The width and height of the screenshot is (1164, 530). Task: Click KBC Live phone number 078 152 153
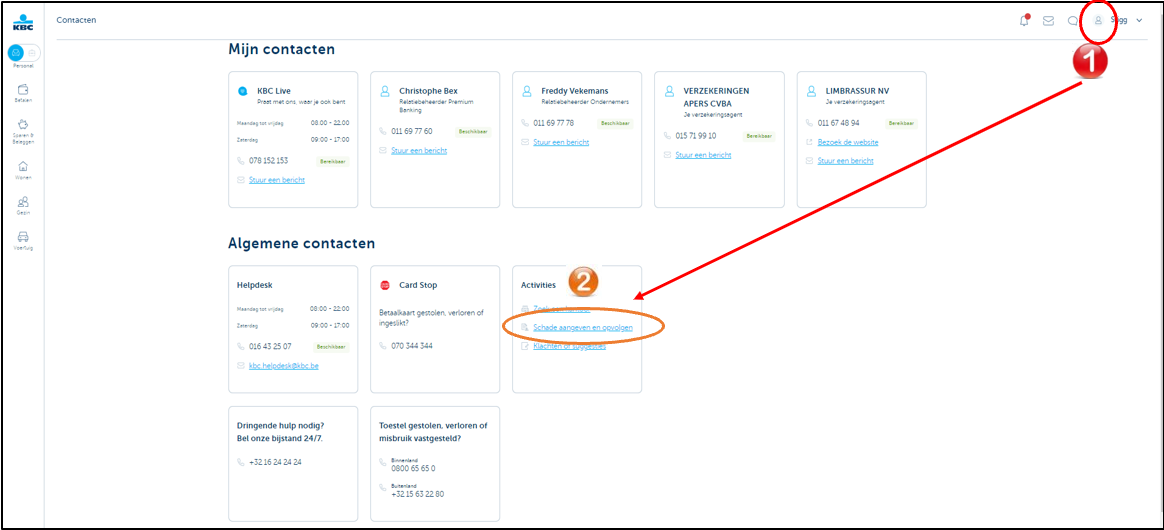click(x=269, y=160)
